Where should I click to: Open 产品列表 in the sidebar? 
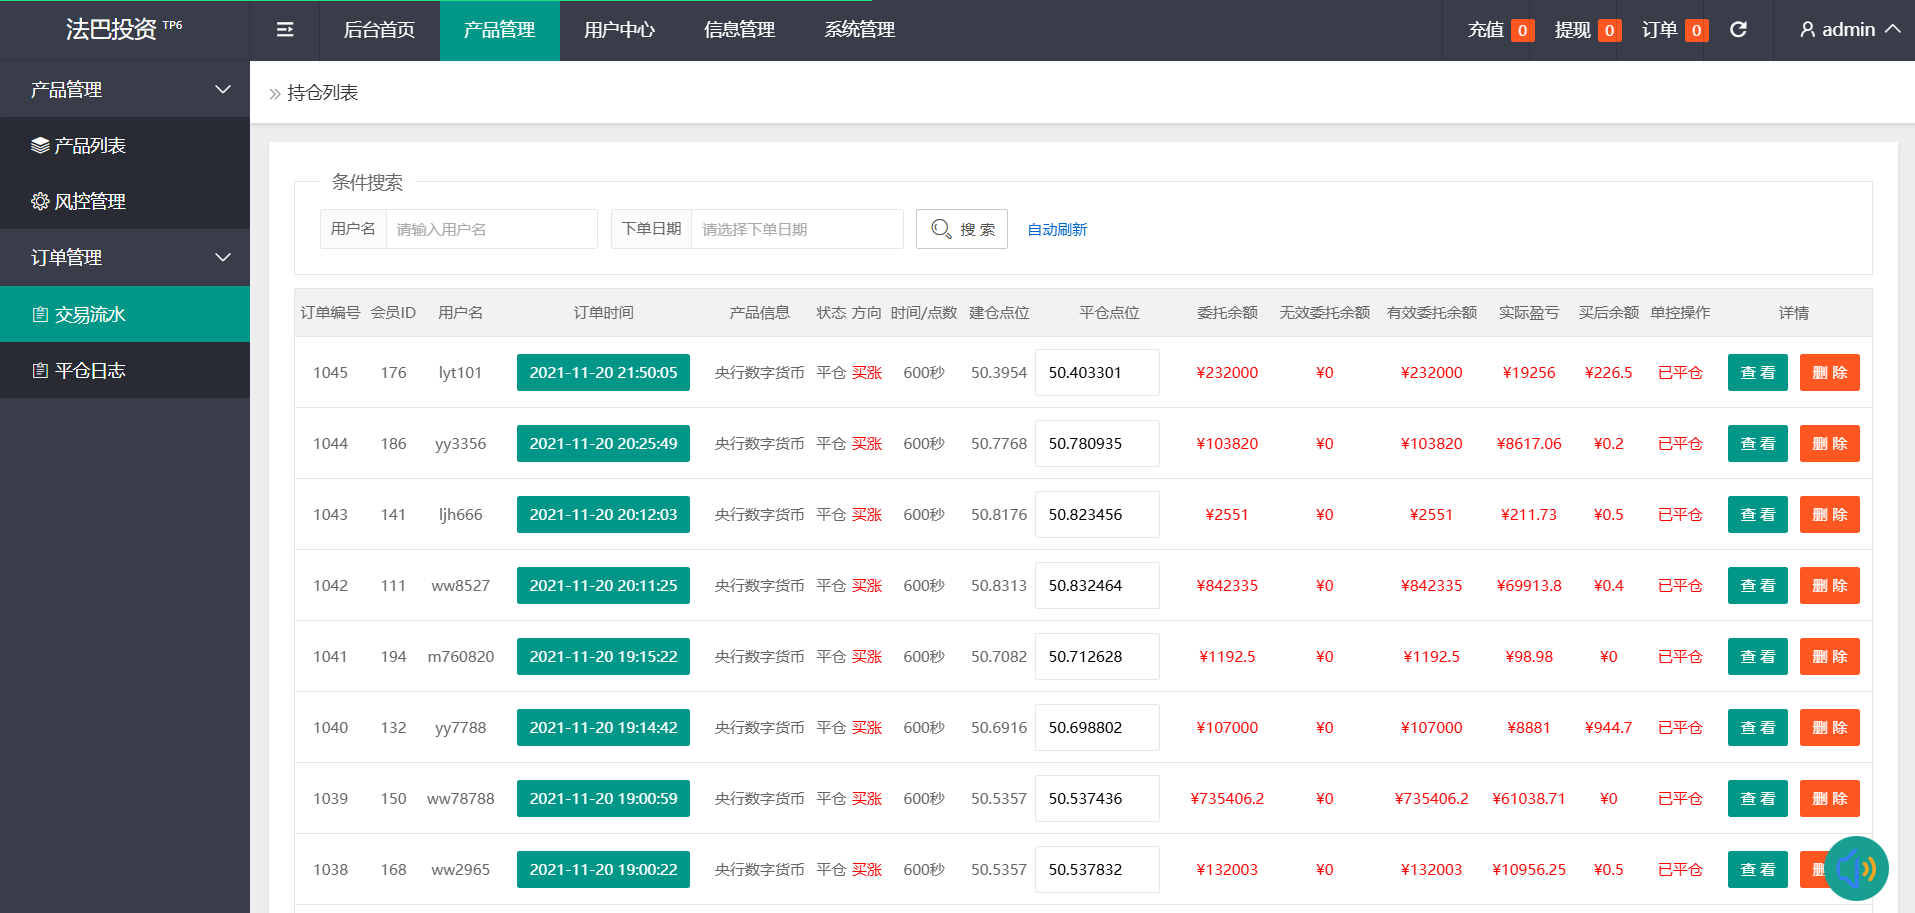pyautogui.click(x=90, y=146)
